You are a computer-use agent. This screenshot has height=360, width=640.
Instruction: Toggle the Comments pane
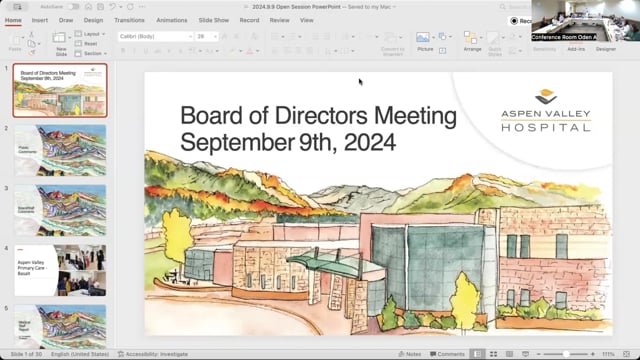(447, 354)
